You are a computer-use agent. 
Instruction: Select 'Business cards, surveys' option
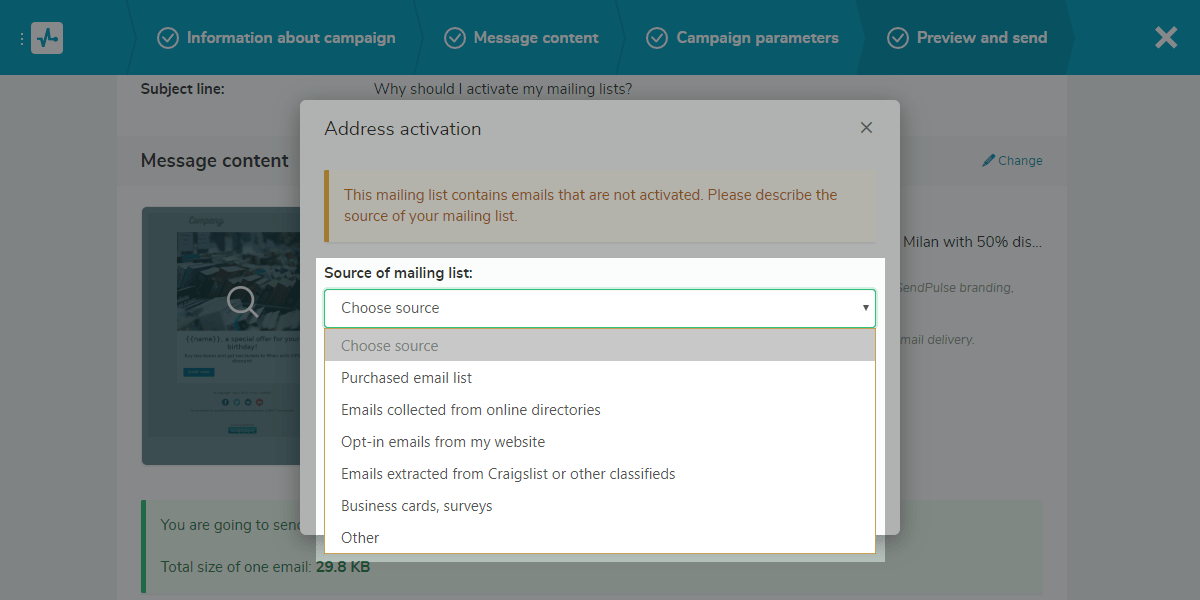(416, 506)
